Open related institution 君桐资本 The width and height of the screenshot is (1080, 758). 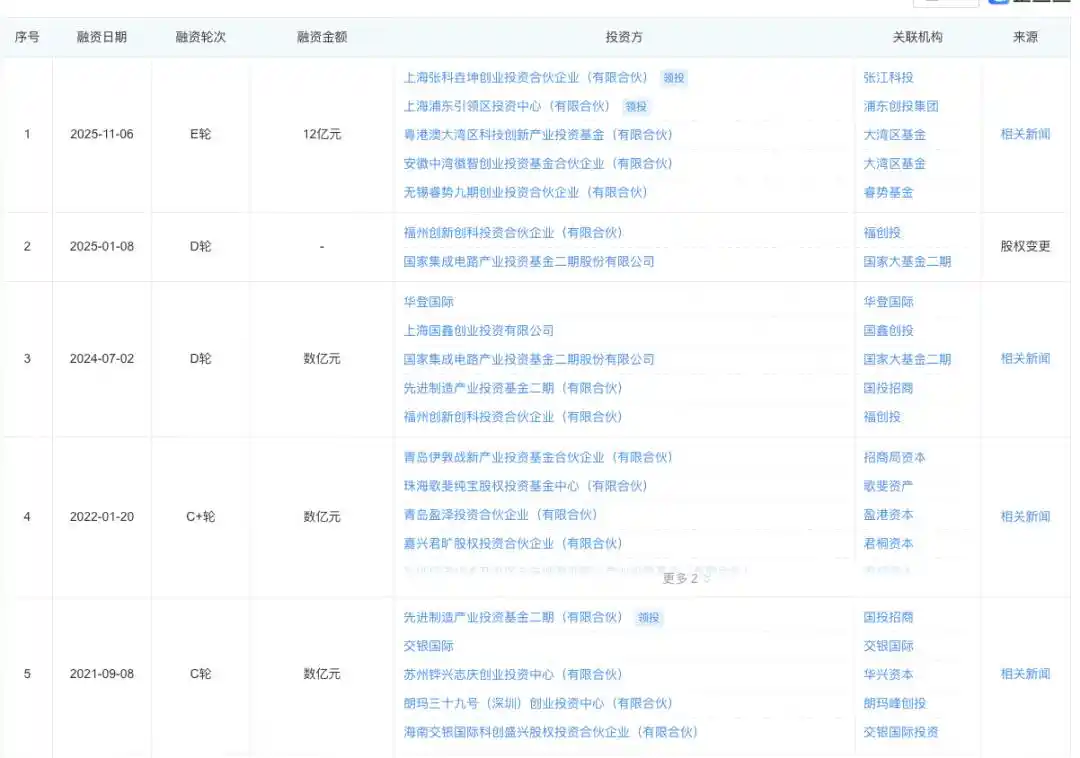(x=889, y=544)
